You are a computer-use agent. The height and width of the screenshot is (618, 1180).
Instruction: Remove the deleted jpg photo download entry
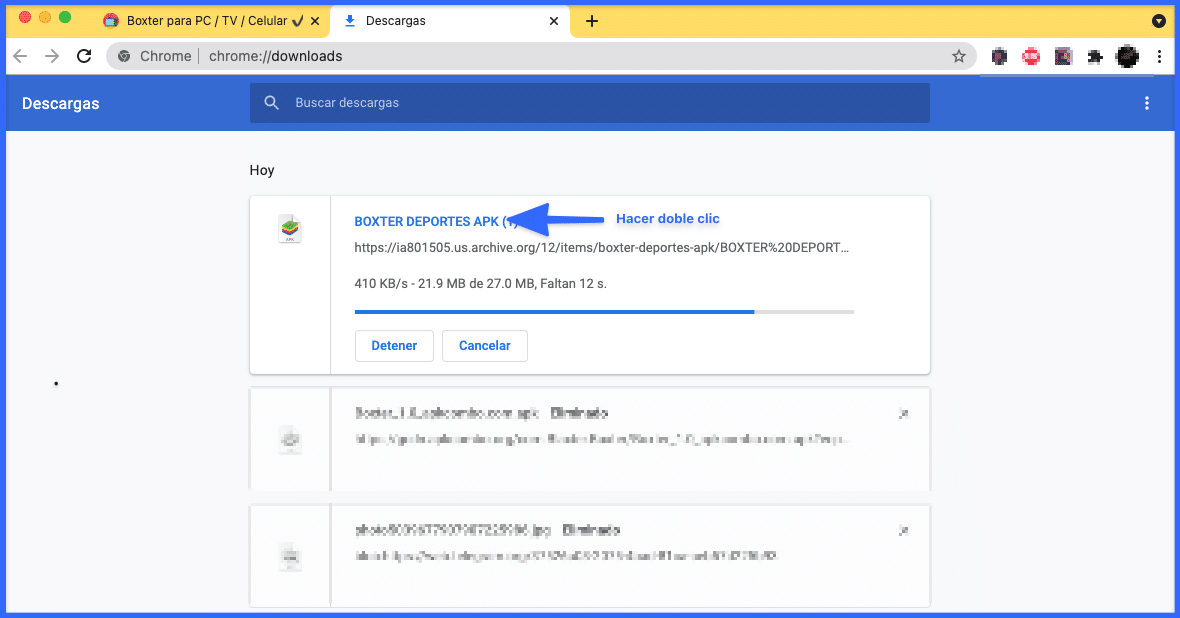coord(903,529)
